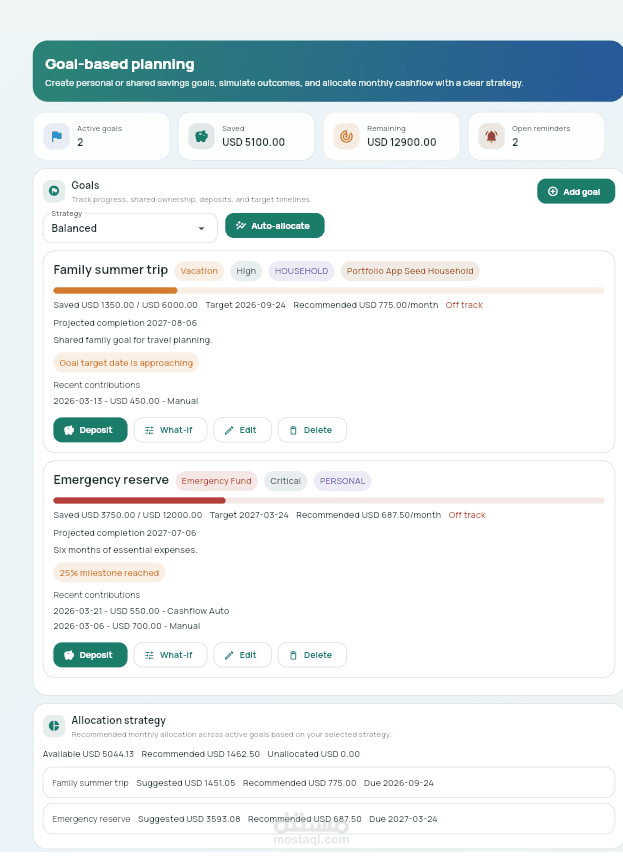623x863 pixels.
Task: Click the target icon beside Remaining
Action: [346, 136]
